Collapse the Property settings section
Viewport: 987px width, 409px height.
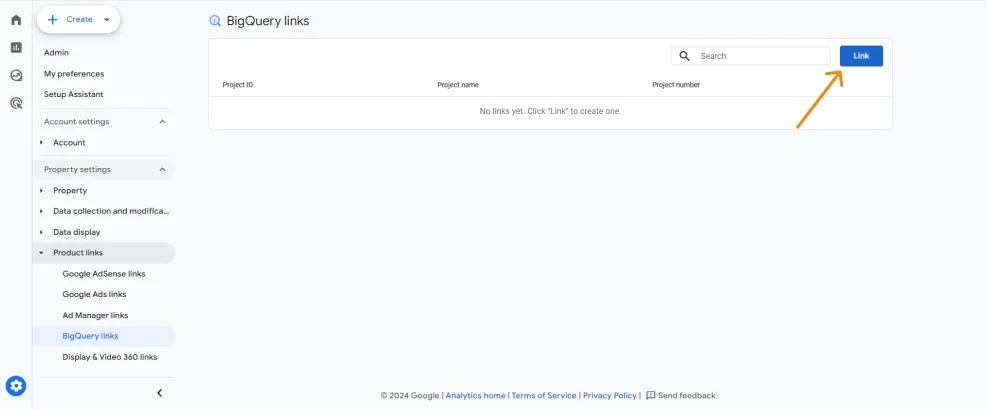[162, 169]
